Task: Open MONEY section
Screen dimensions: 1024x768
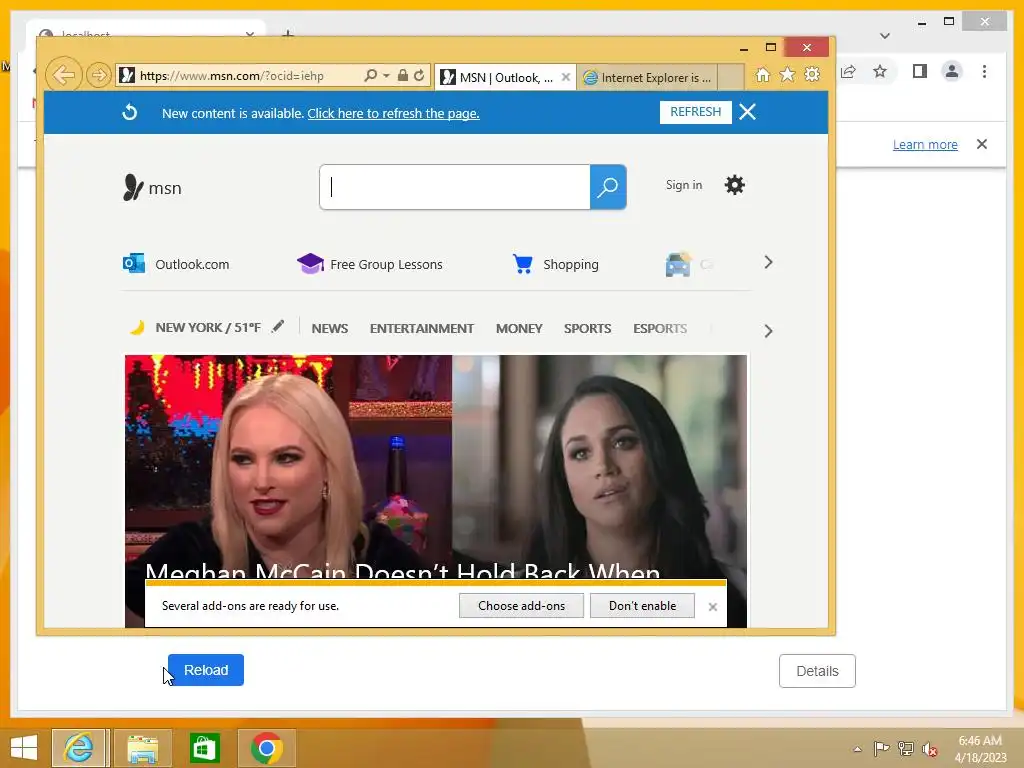Action: [519, 328]
